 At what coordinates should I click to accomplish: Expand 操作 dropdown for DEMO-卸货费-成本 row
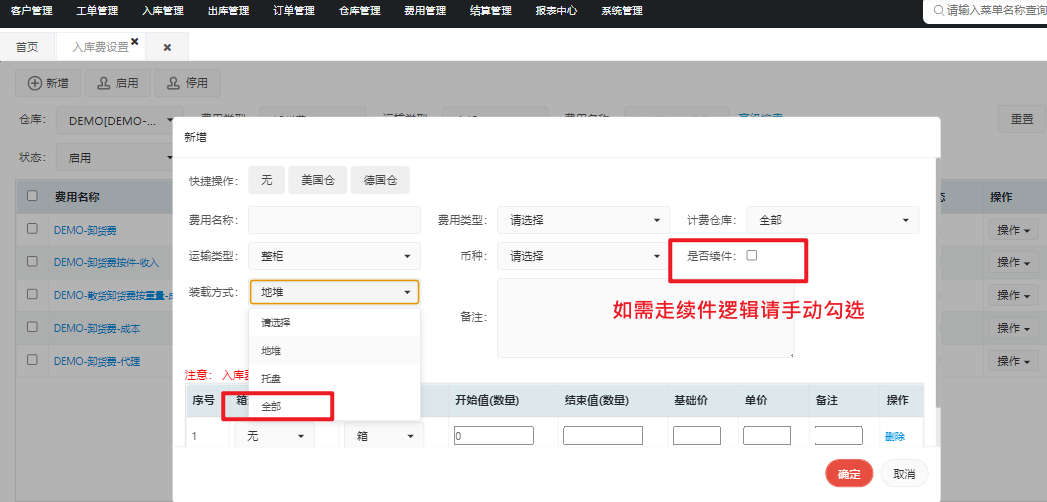(1012, 328)
